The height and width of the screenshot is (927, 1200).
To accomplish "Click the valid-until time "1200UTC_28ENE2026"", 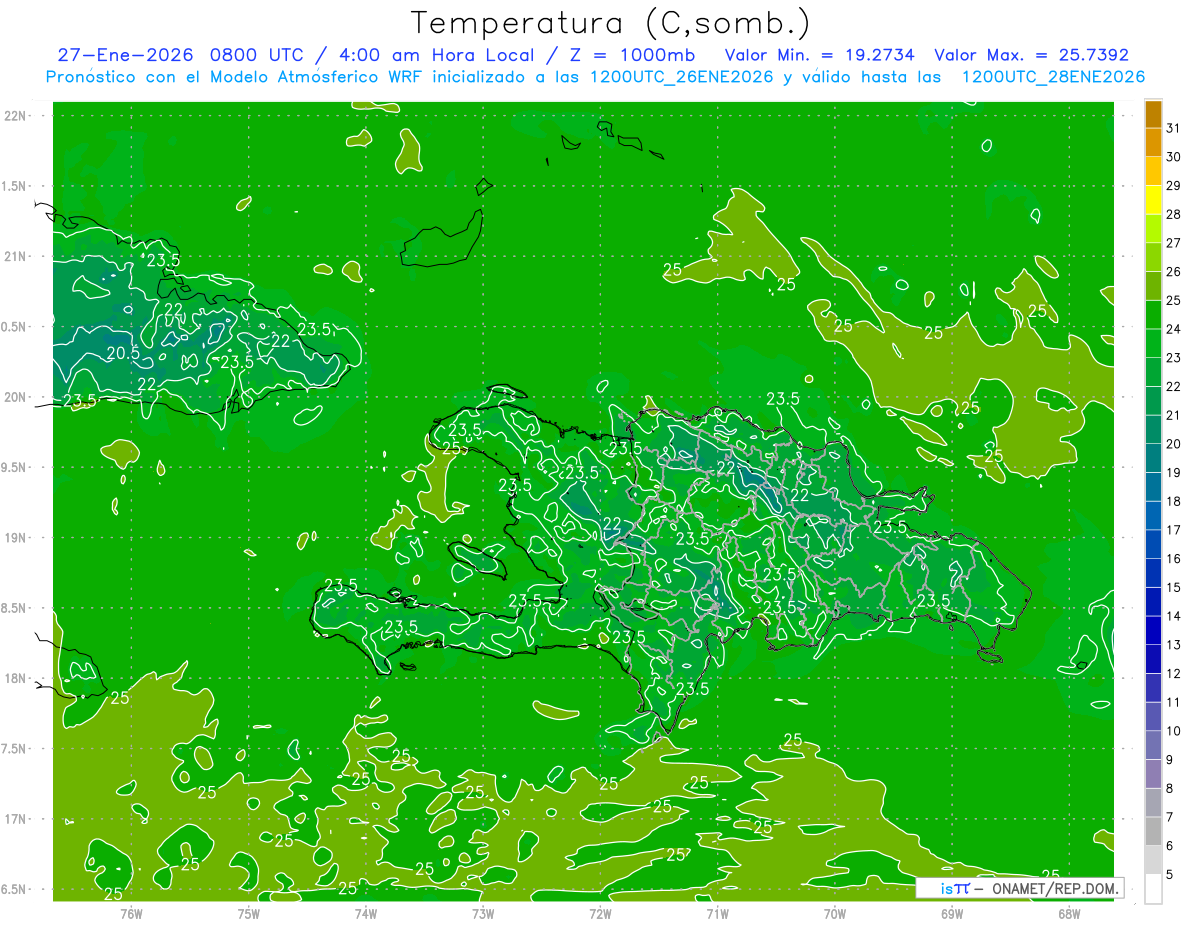I will [1053, 77].
